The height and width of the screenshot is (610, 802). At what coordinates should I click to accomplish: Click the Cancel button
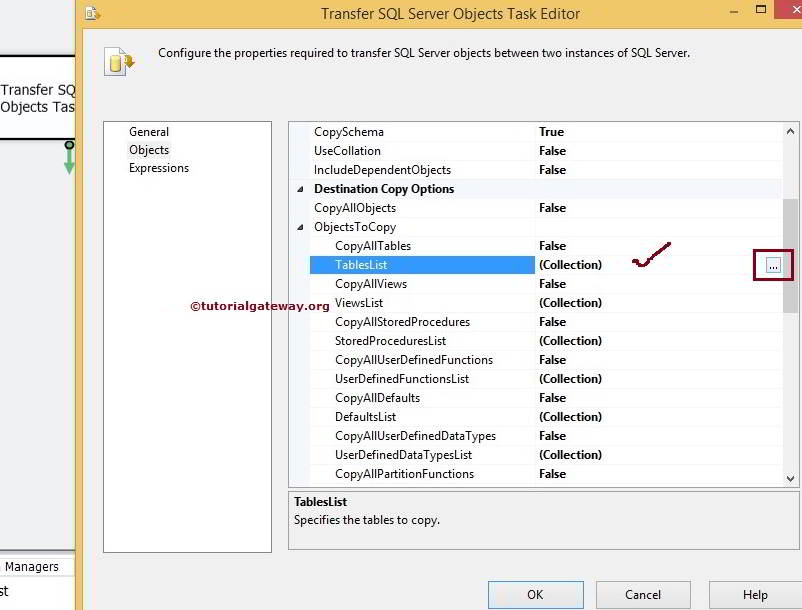click(643, 594)
